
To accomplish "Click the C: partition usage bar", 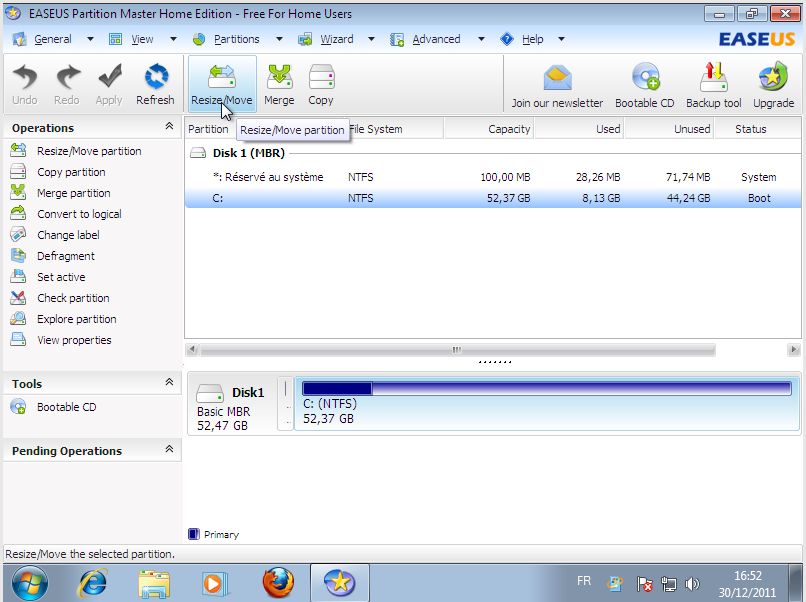I will coord(547,388).
